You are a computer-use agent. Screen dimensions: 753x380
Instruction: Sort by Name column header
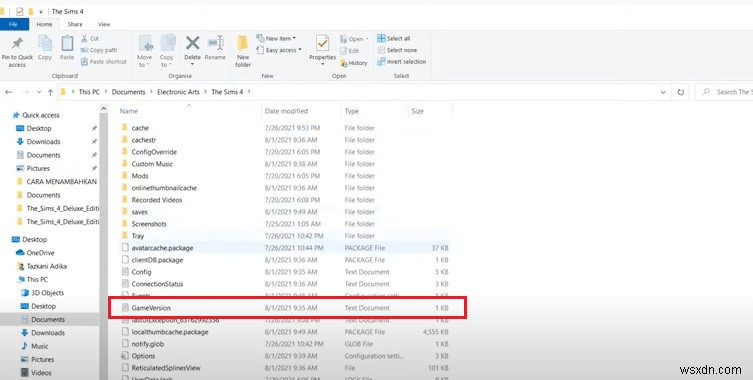[x=128, y=111]
